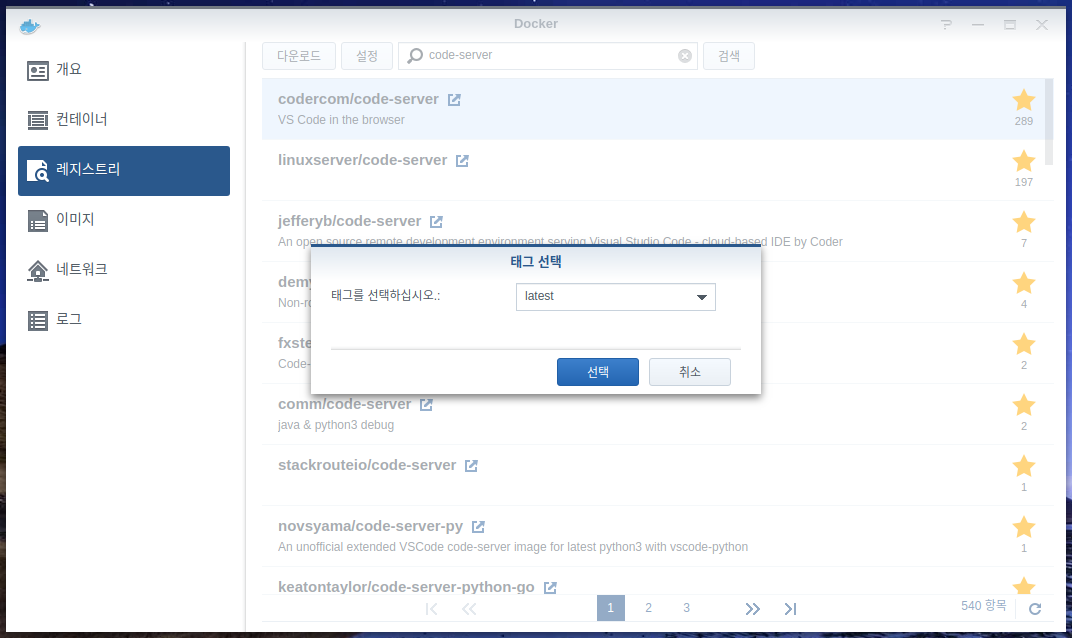Viewport: 1072px width, 638px height.
Task: Select the comm/code-server row
Action: point(654,414)
